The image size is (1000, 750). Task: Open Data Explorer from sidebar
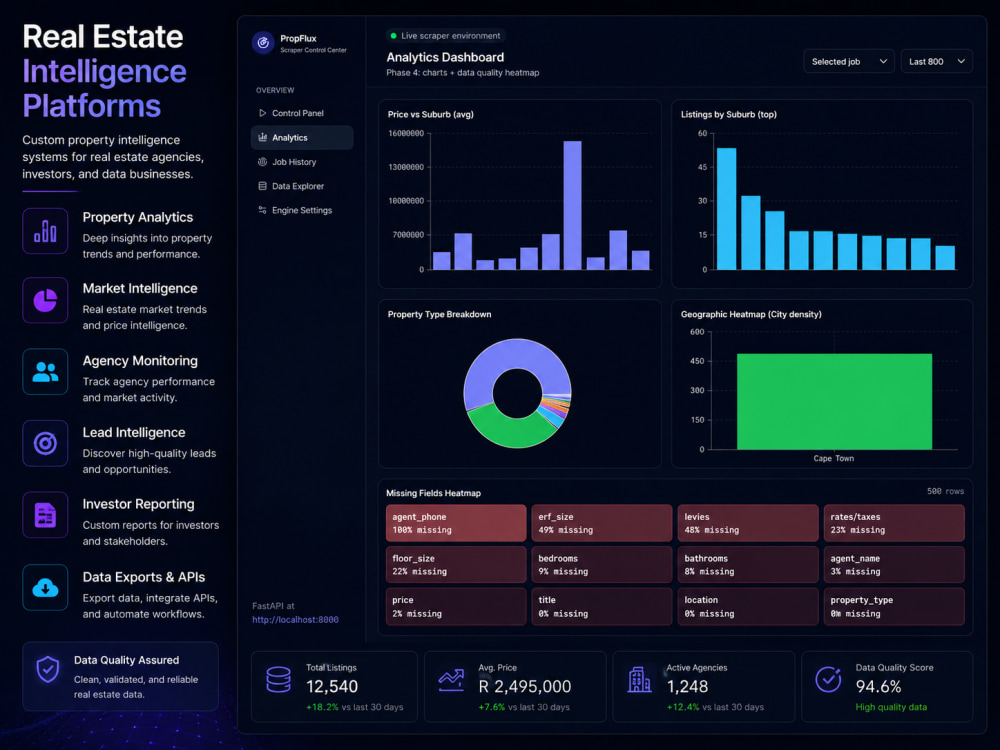(302, 186)
